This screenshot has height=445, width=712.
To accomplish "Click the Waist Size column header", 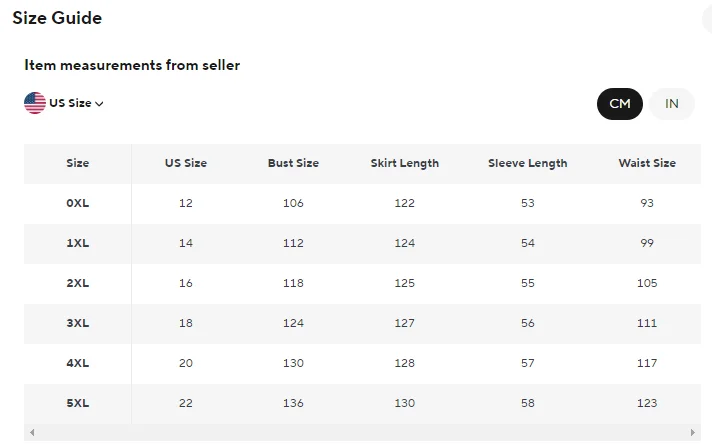I will (647, 163).
